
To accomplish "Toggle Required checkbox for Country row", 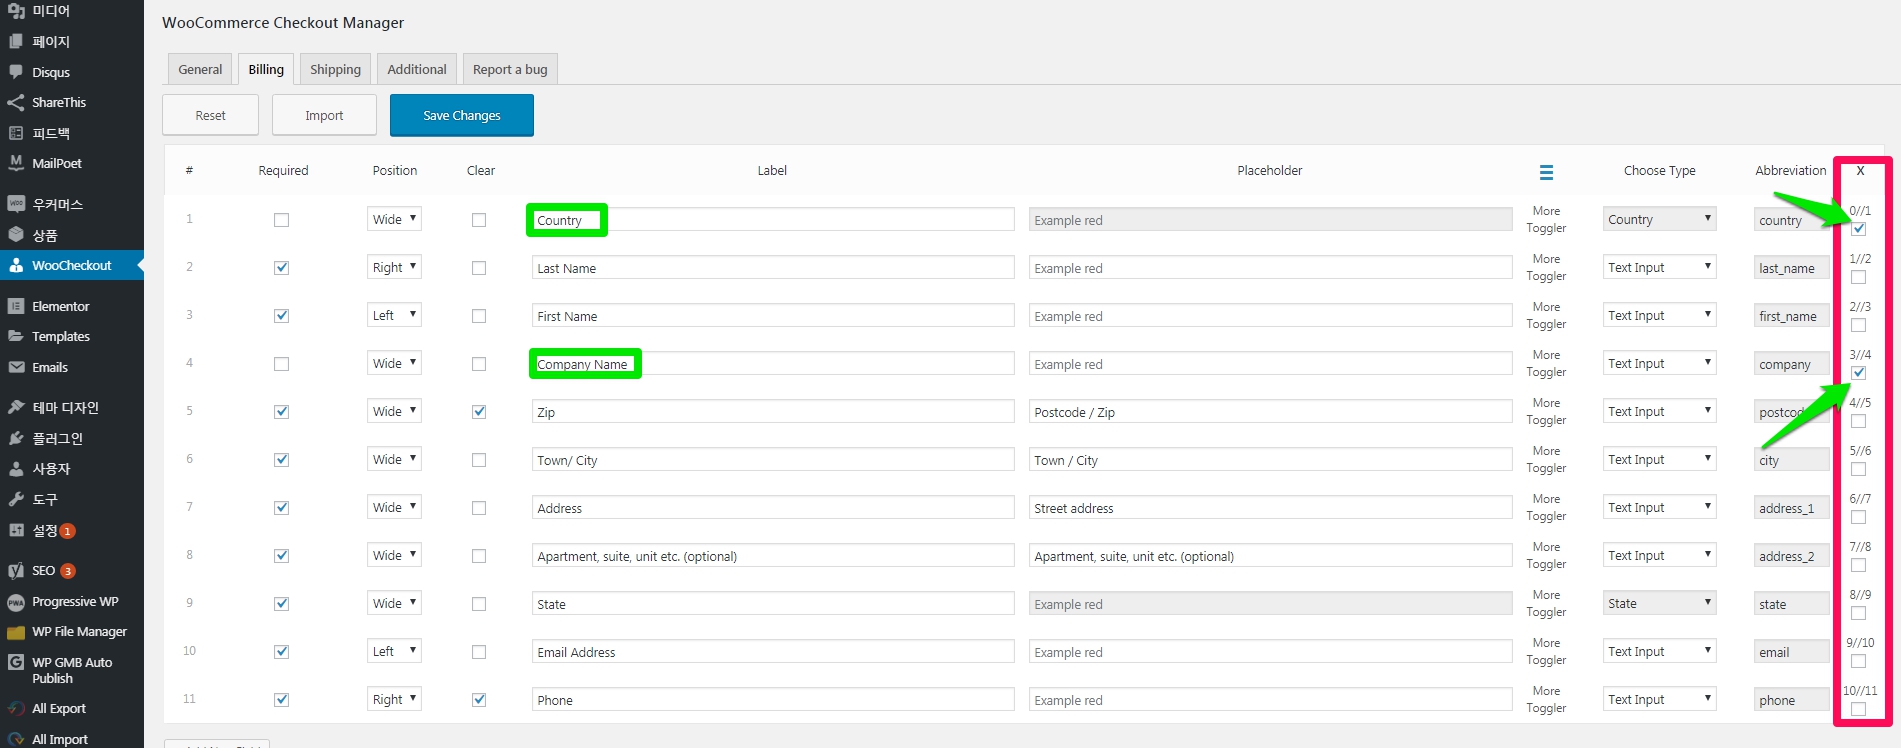I will pos(282,220).
